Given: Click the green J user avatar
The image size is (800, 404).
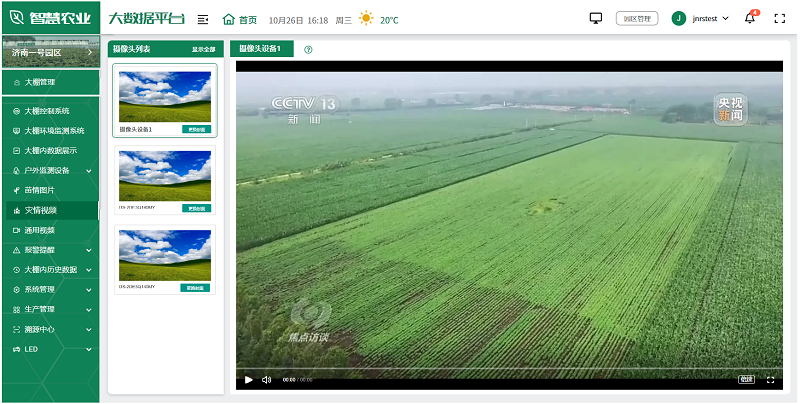Looking at the screenshot, I should (x=679, y=18).
